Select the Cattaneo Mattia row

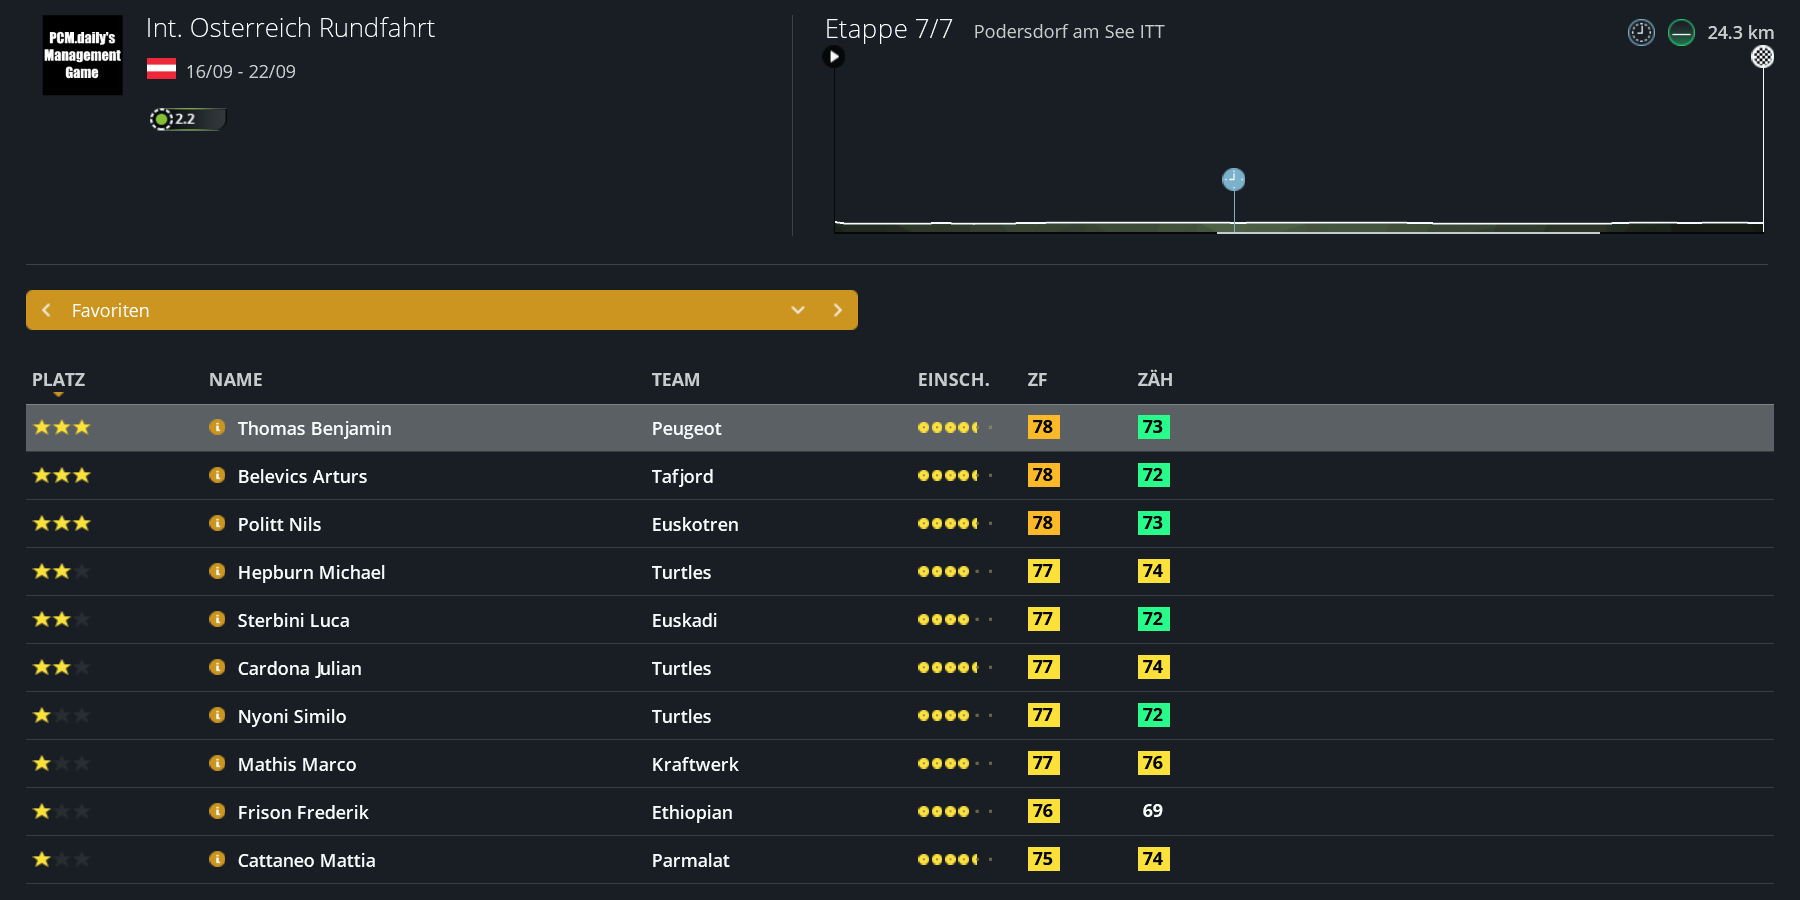[900, 860]
